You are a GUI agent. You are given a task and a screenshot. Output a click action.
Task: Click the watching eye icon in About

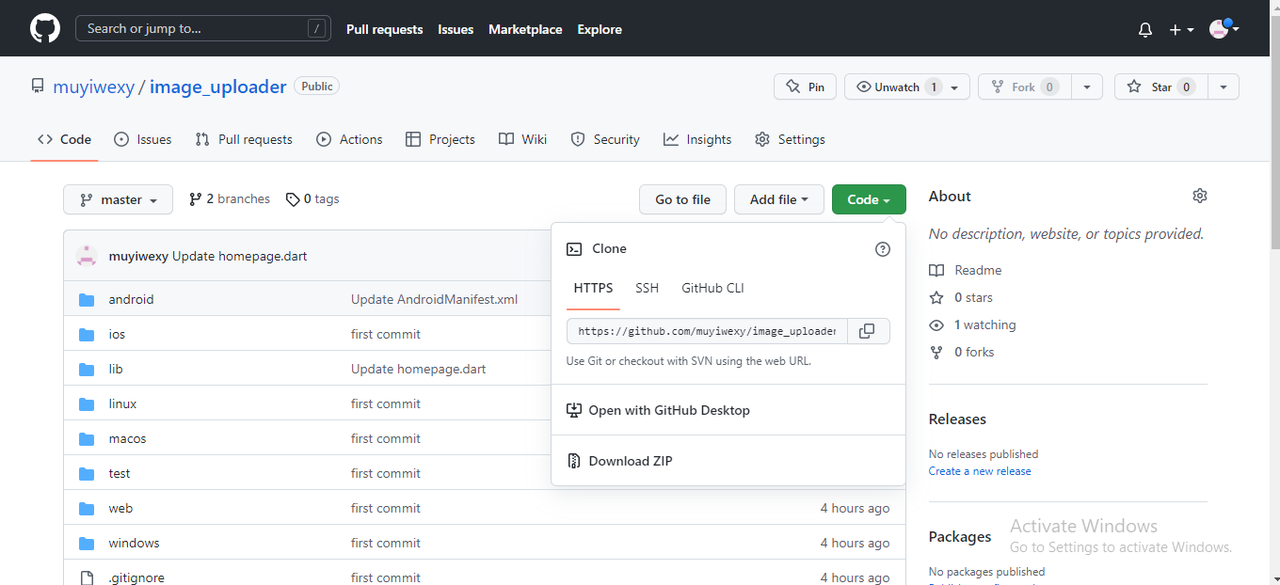tap(936, 325)
